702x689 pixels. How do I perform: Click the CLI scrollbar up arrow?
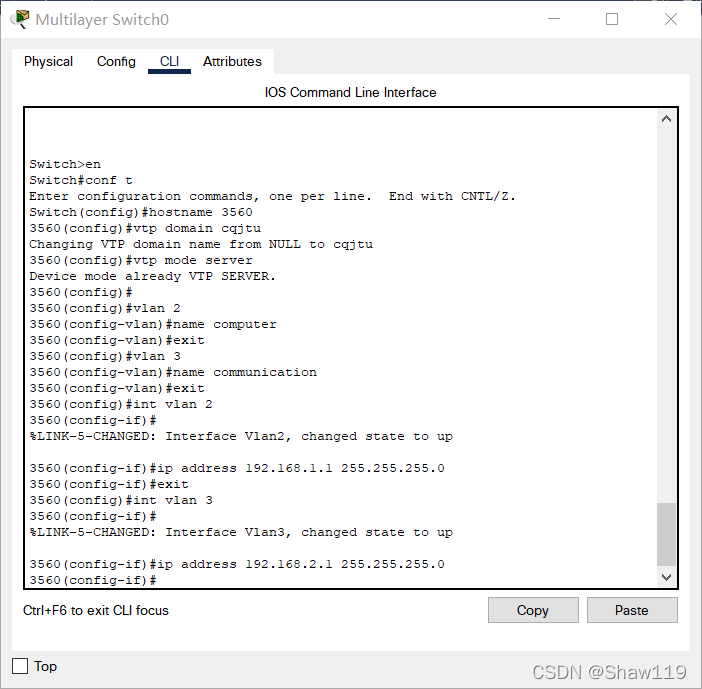666,119
